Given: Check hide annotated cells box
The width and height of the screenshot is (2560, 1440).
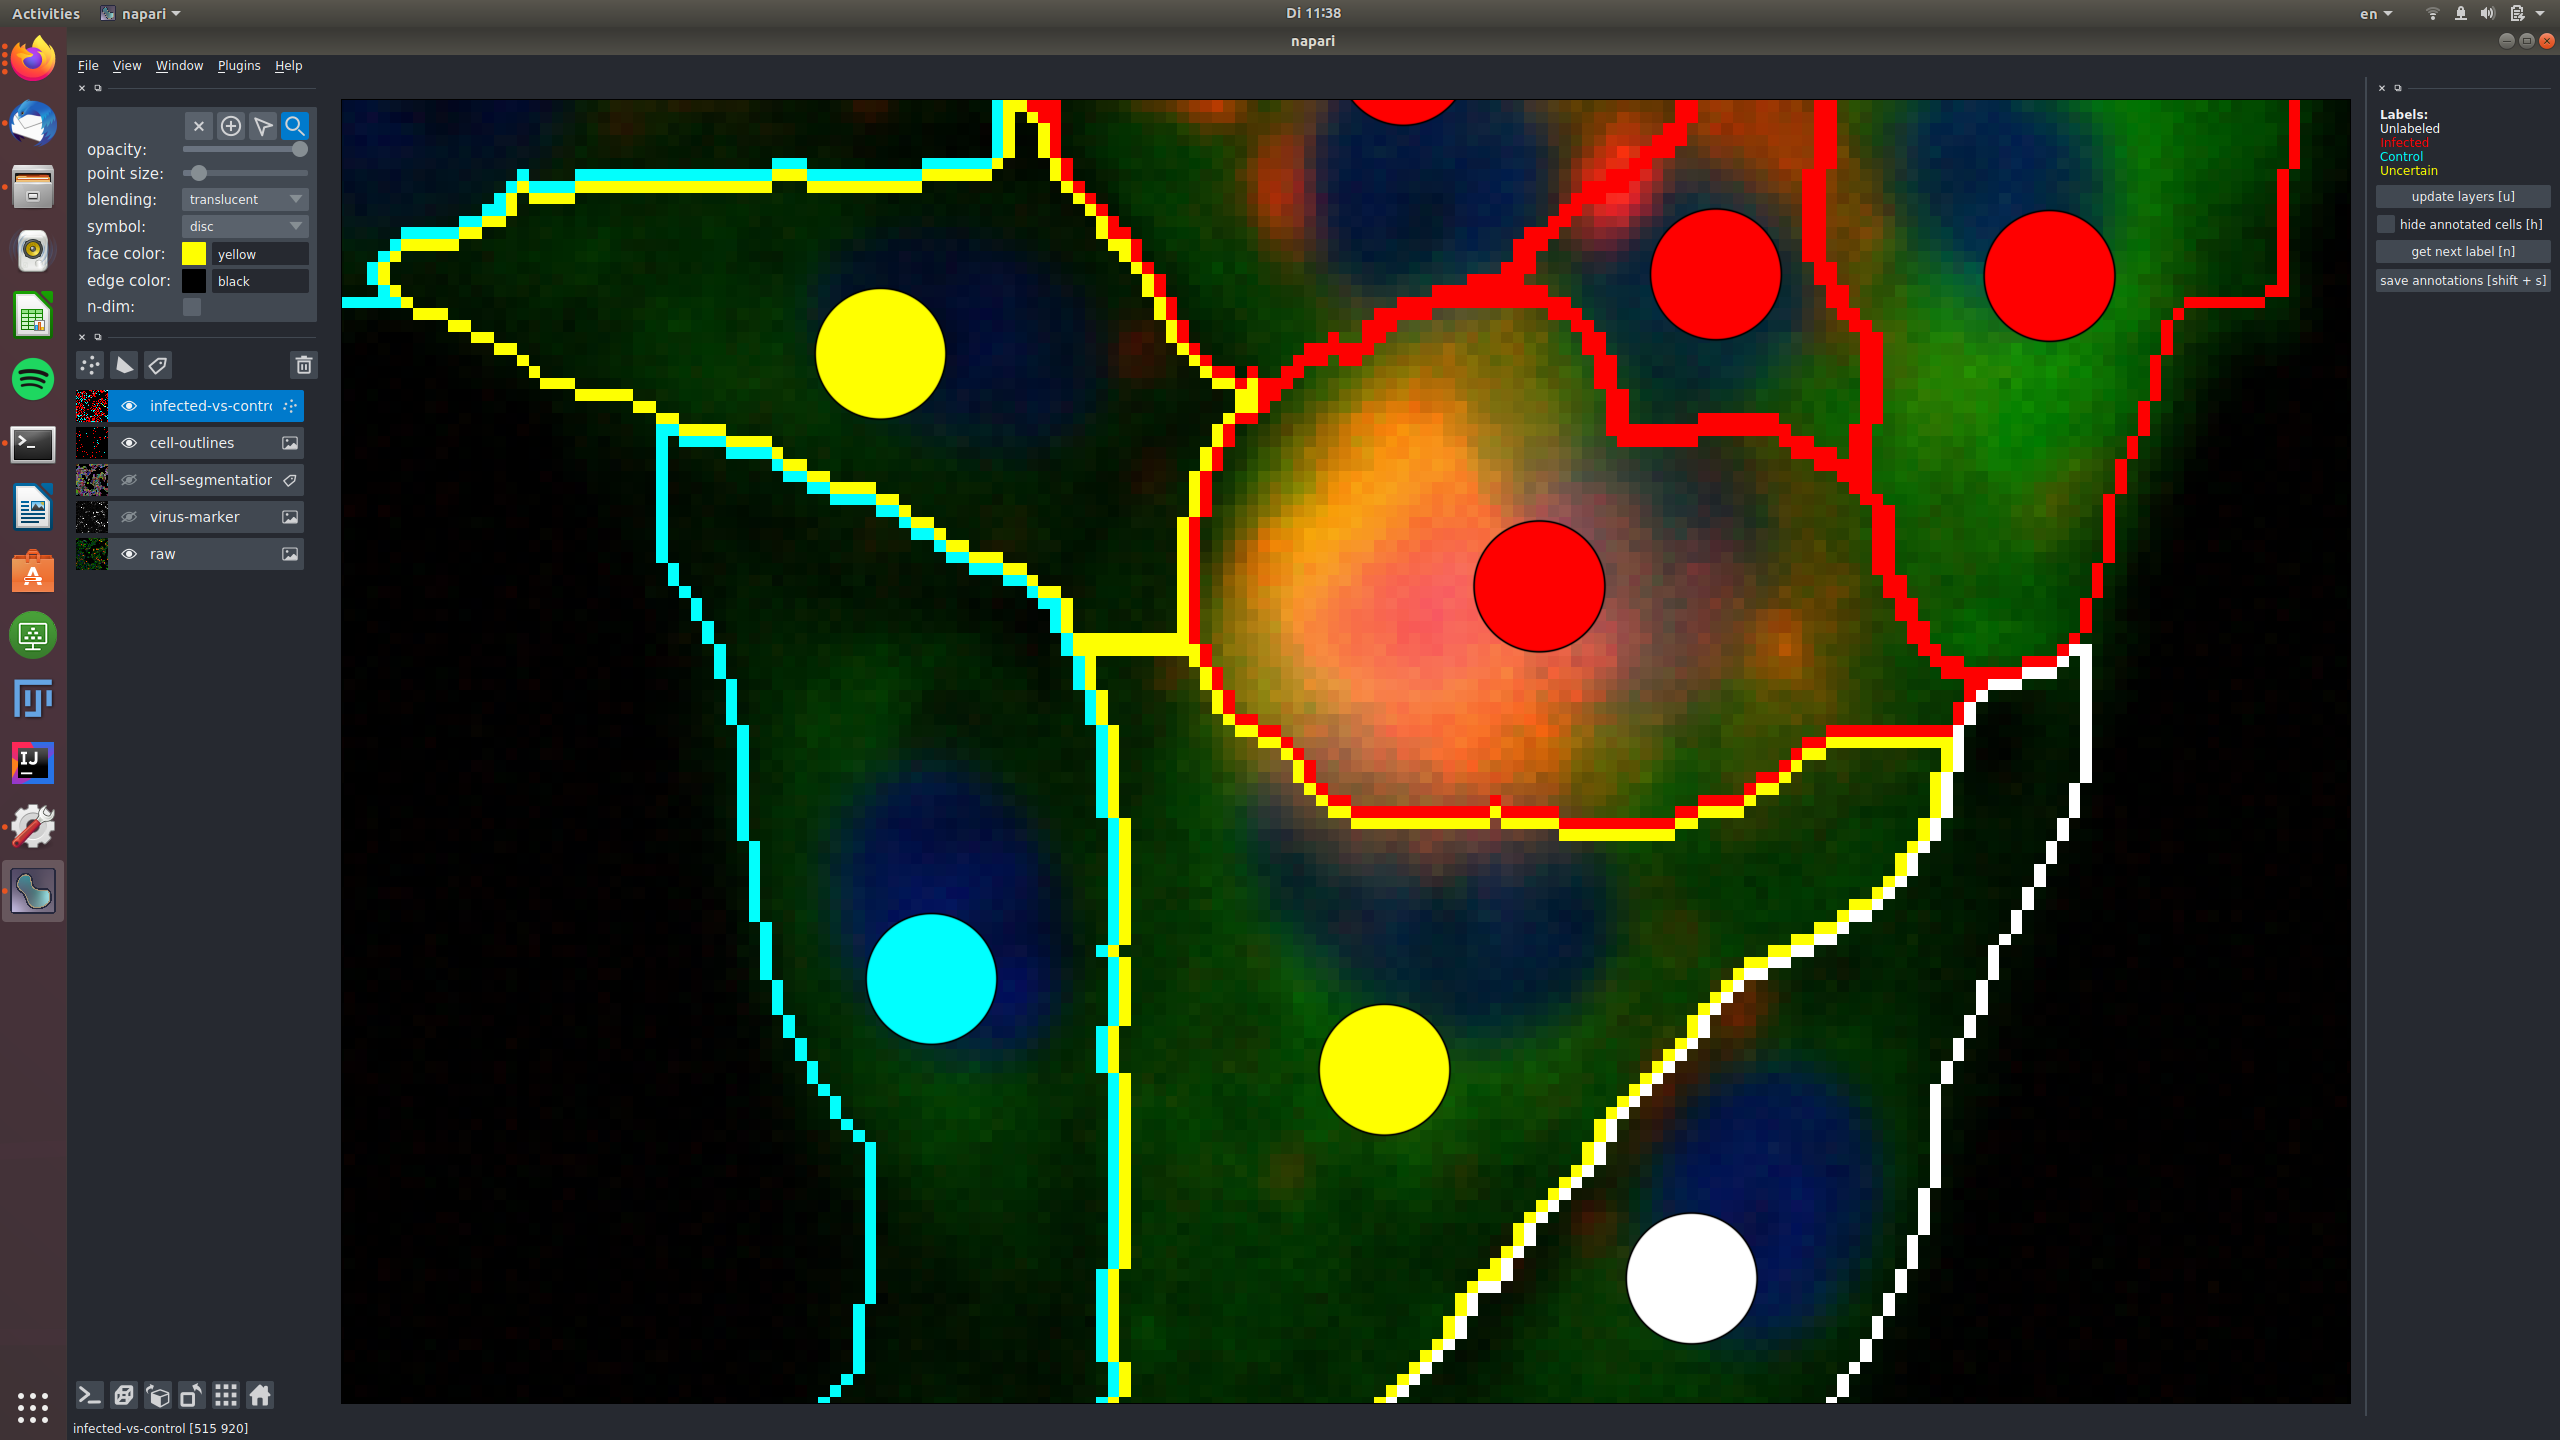Looking at the screenshot, I should pyautogui.click(x=2386, y=224).
